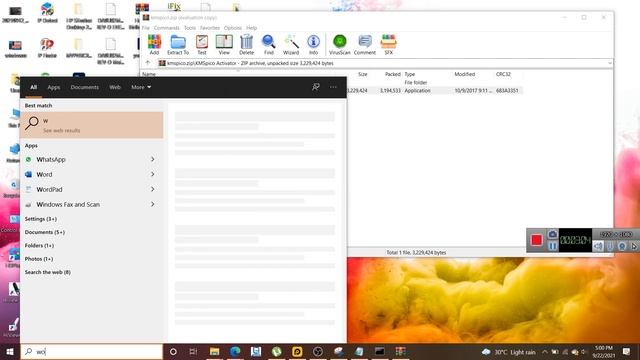Open Windows Fax and Scan result
The height and width of the screenshot is (360, 640).
[84, 204]
